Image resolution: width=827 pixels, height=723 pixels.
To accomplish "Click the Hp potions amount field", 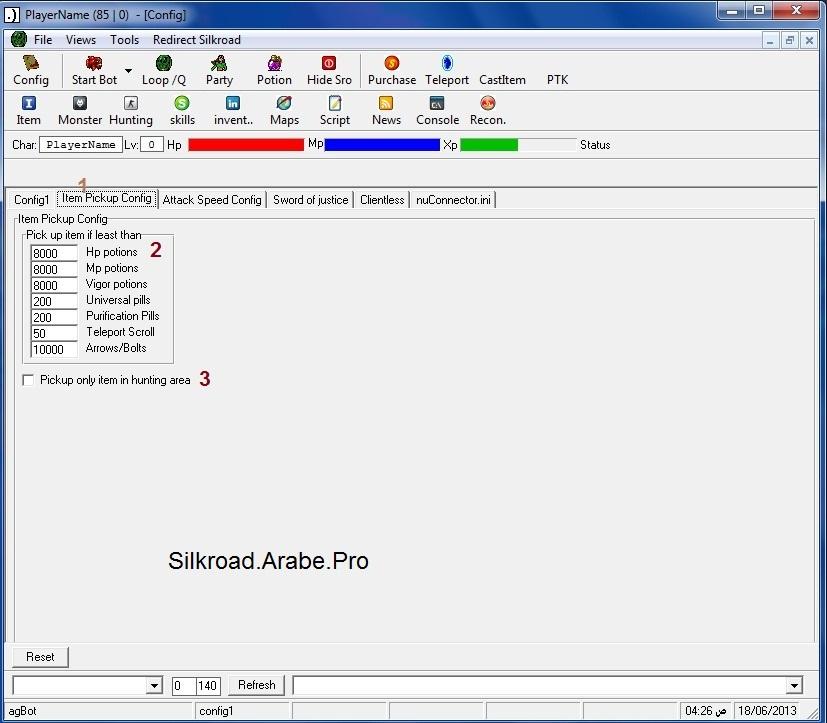I will [54, 253].
